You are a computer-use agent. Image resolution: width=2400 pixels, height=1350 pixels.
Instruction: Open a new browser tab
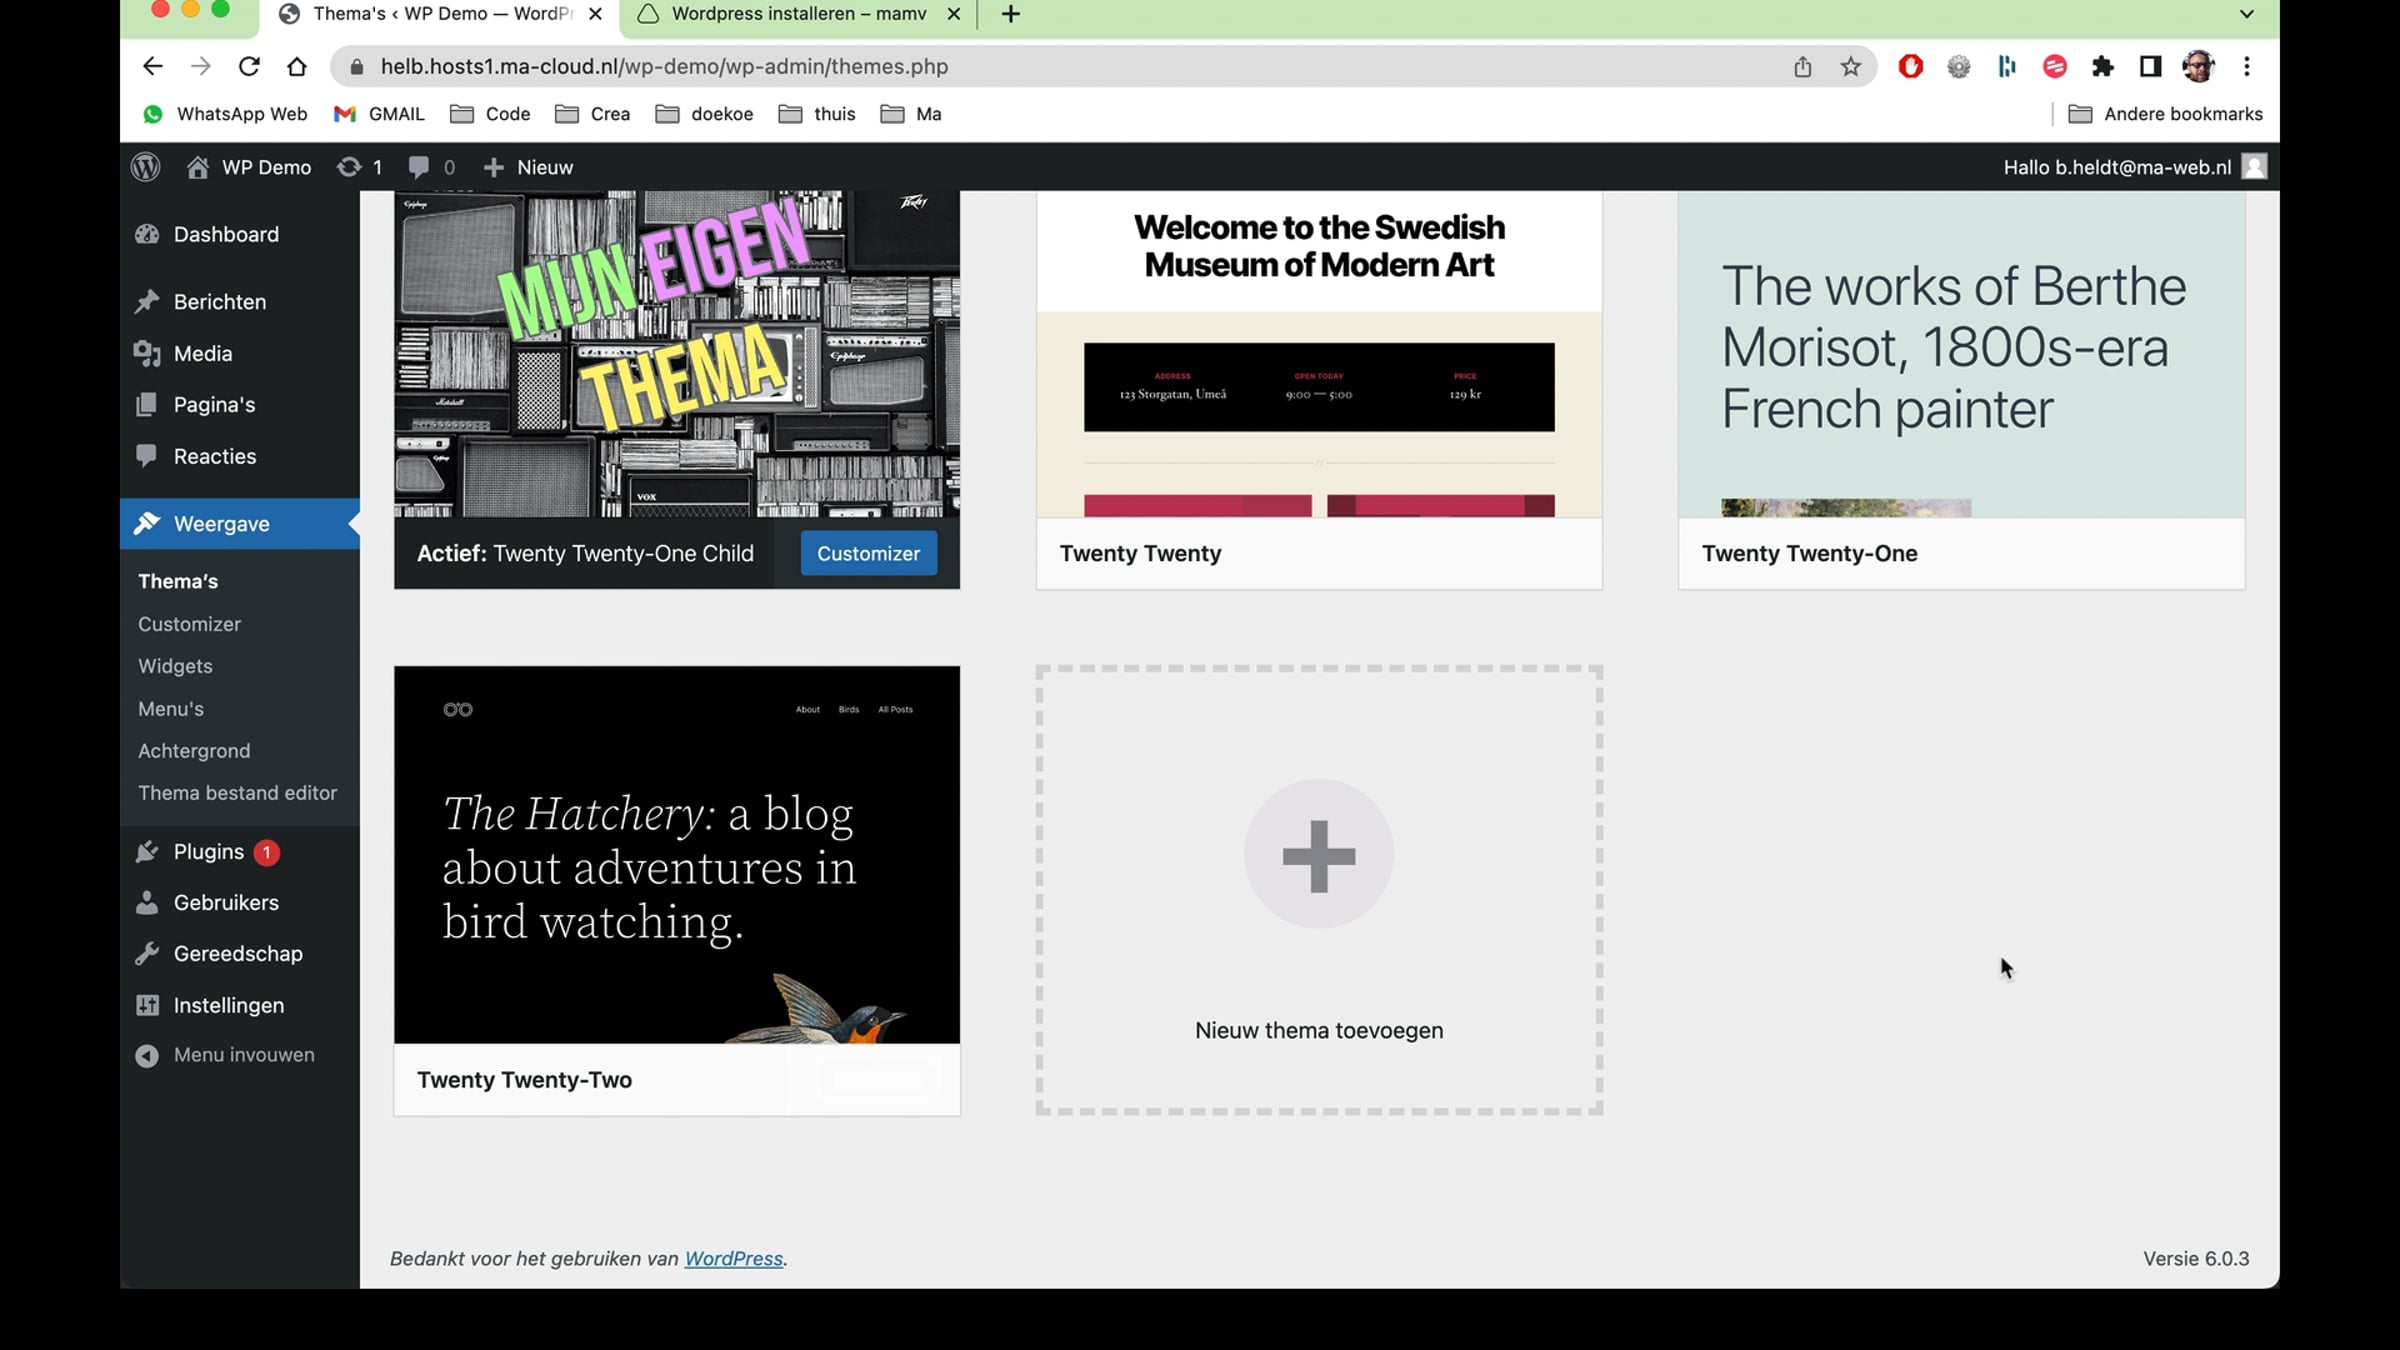1010,14
